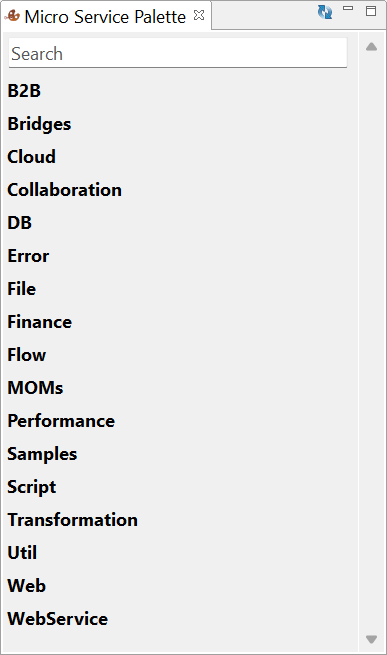Screen dimensions: 387x655
Task: Open the Finance category
Action: (x=40, y=322)
